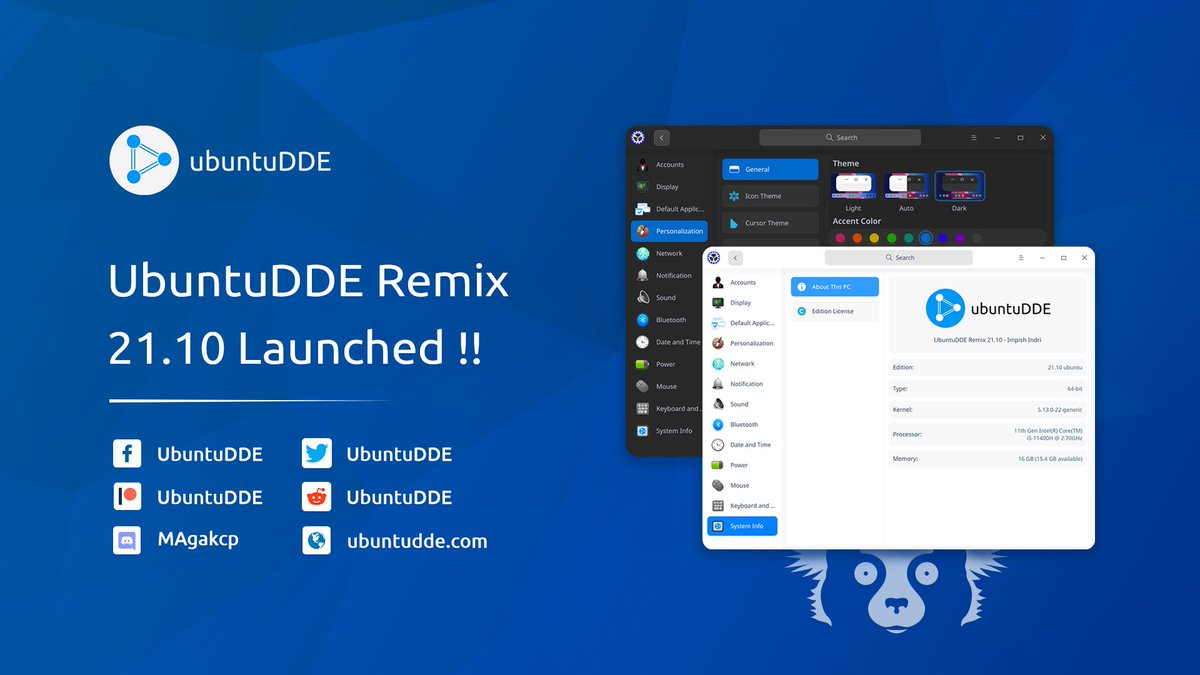Open Mouse settings in the dark window
Image resolution: width=1200 pixels, height=675 pixels.
click(x=668, y=386)
